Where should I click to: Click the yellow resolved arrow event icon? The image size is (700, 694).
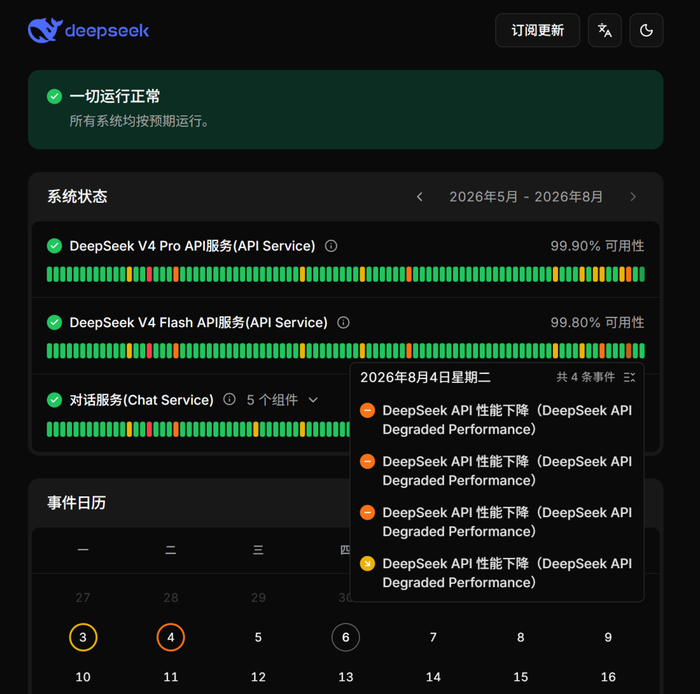[367, 564]
